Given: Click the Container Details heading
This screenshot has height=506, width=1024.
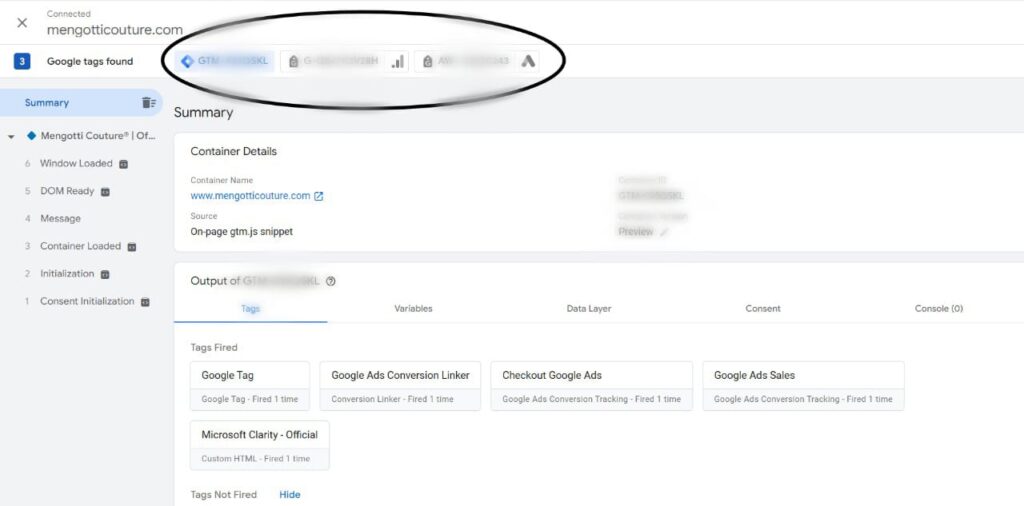Looking at the screenshot, I should point(234,151).
